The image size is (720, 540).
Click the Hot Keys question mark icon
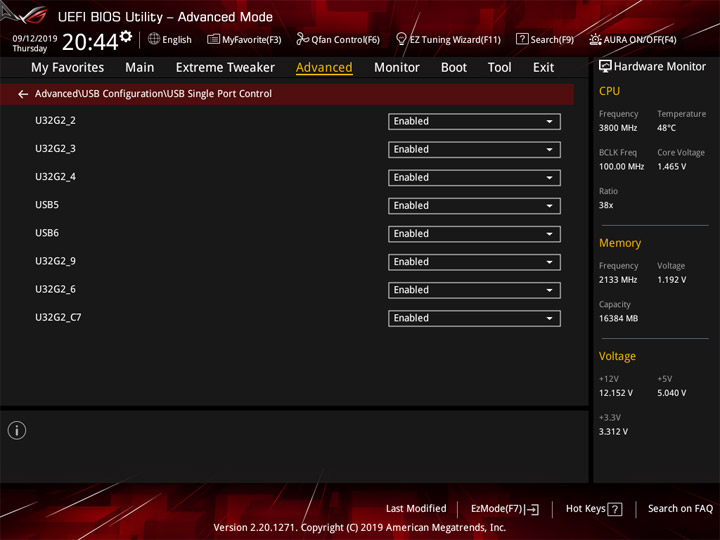tap(614, 509)
